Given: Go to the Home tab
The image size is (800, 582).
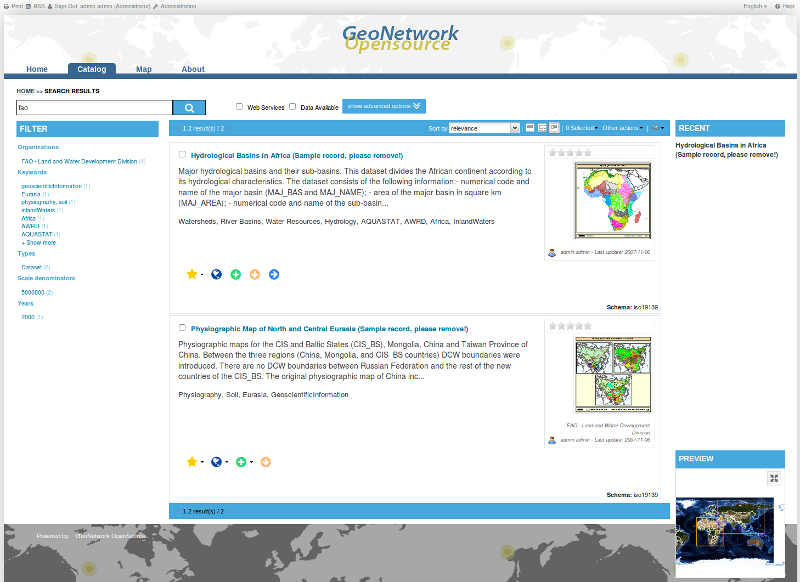Looking at the screenshot, I should 37,69.
